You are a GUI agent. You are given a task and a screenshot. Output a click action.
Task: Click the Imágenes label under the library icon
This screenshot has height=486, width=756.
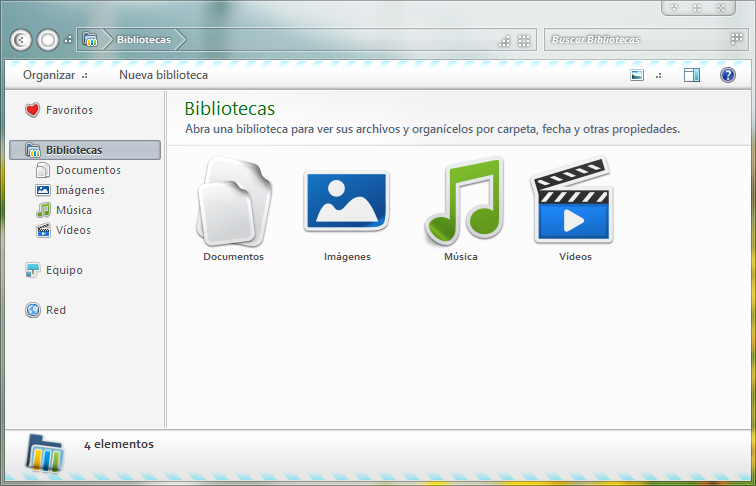point(347,256)
